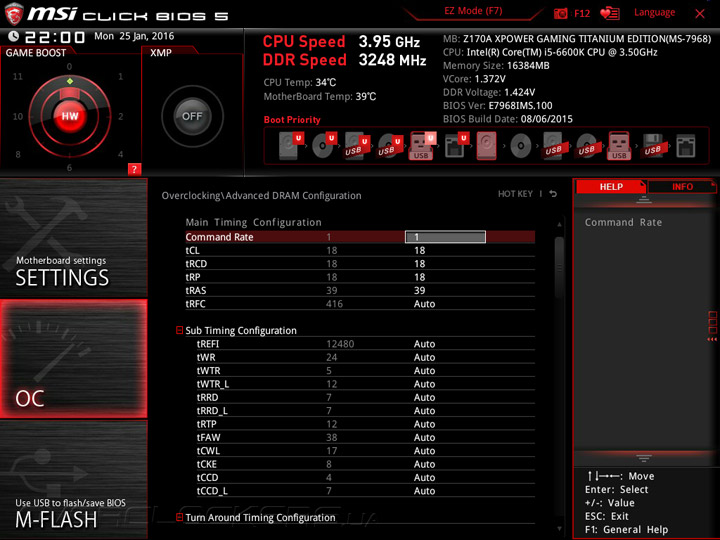Select the highlighted UEFI USB key boot icon
The height and width of the screenshot is (540, 720).
coord(422,146)
